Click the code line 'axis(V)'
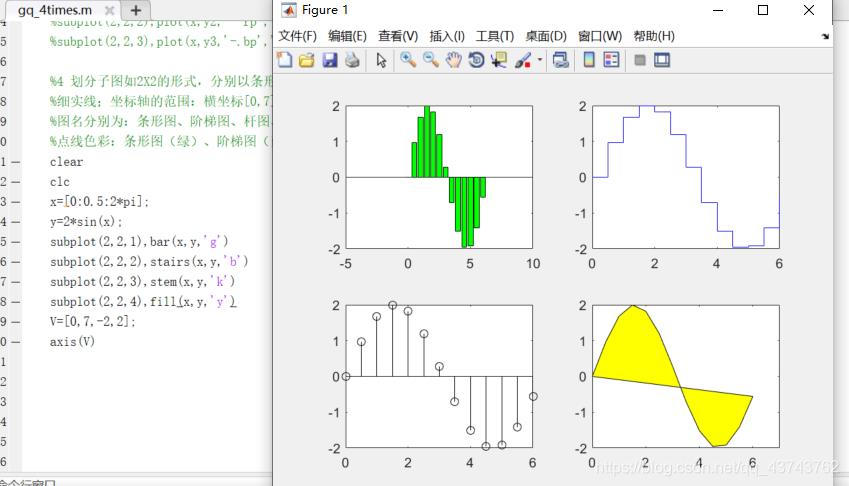The image size is (849, 486). pyautogui.click(x=72, y=341)
